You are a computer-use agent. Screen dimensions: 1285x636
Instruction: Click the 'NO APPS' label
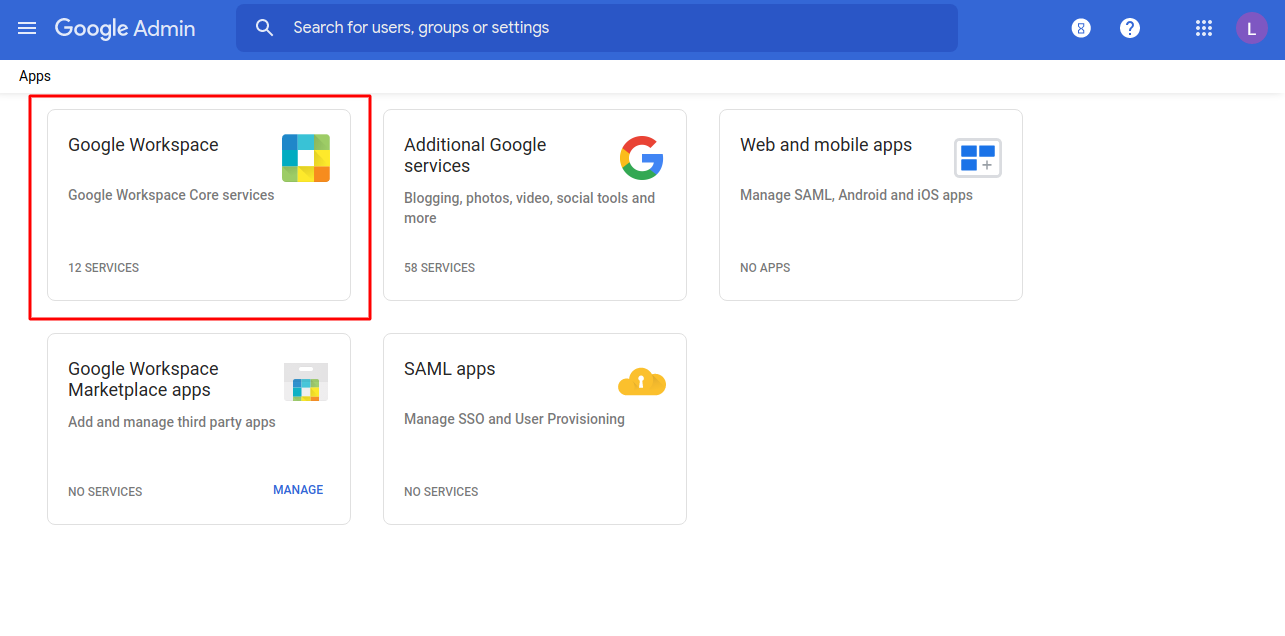coord(765,268)
